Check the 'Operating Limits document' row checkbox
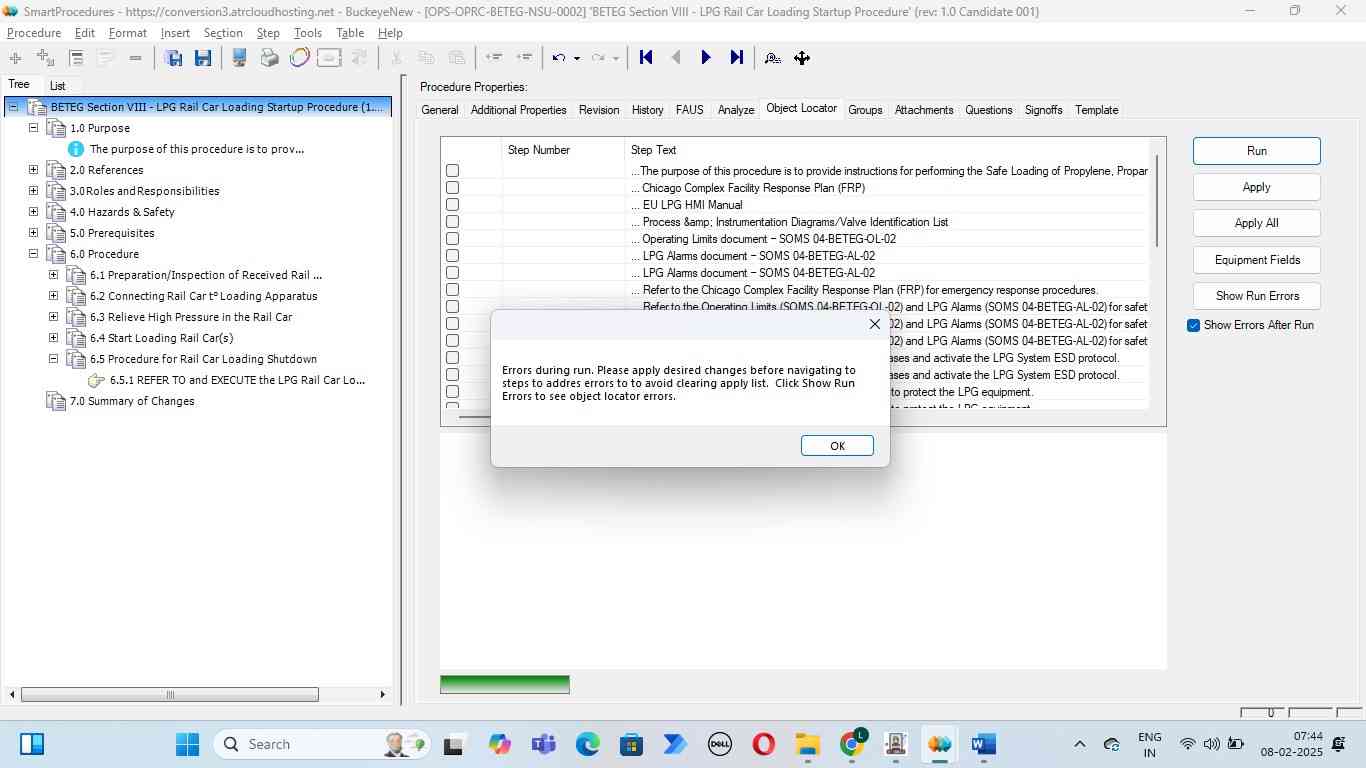This screenshot has width=1366, height=768. tap(452, 239)
